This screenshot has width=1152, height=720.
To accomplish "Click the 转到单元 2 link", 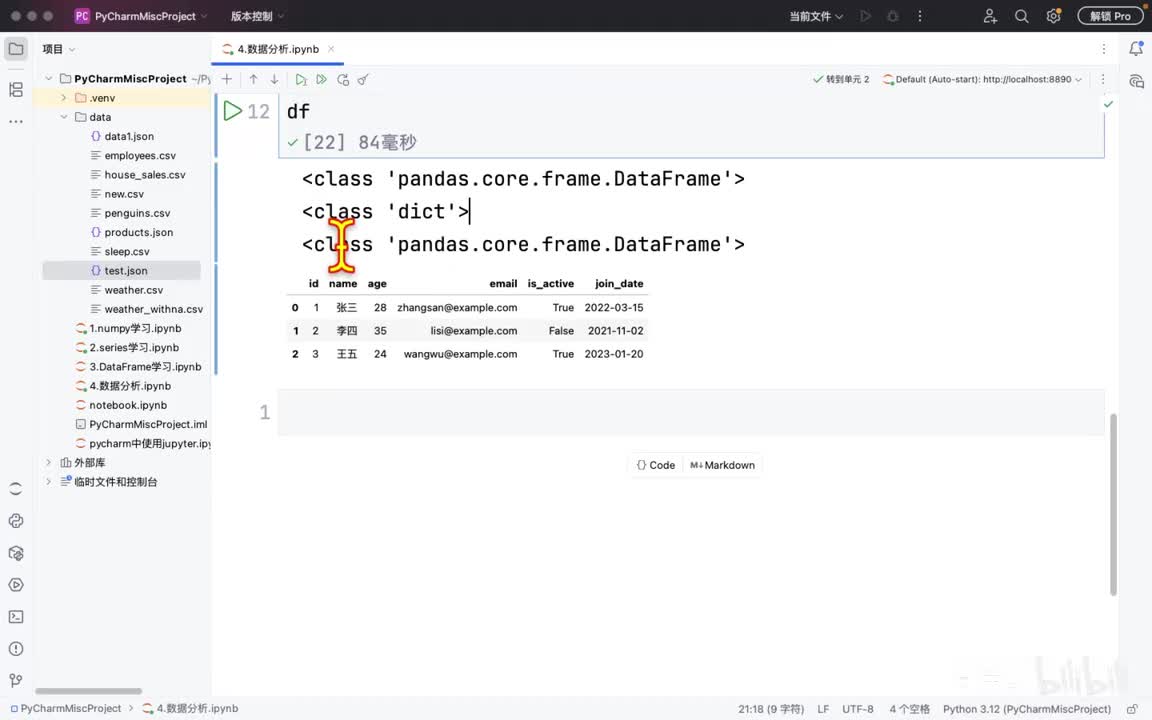I will [841, 79].
